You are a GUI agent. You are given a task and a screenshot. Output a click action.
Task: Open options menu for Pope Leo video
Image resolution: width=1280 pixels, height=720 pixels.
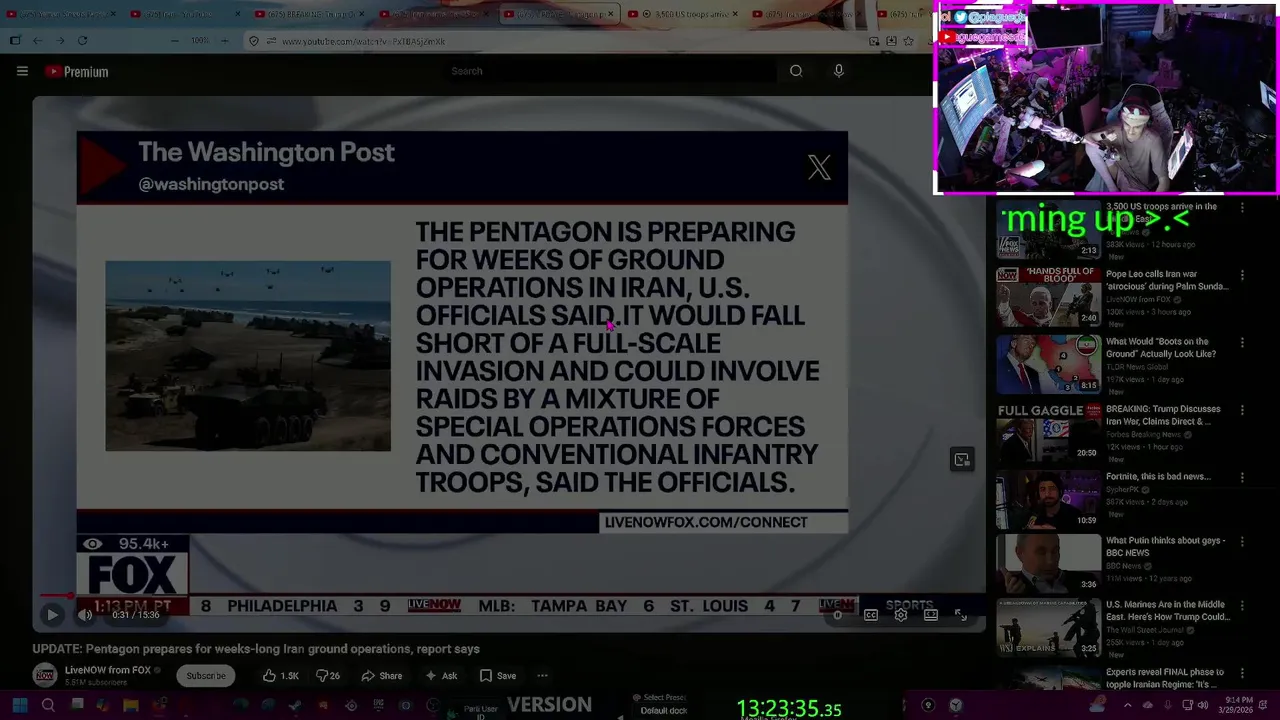click(x=1242, y=275)
